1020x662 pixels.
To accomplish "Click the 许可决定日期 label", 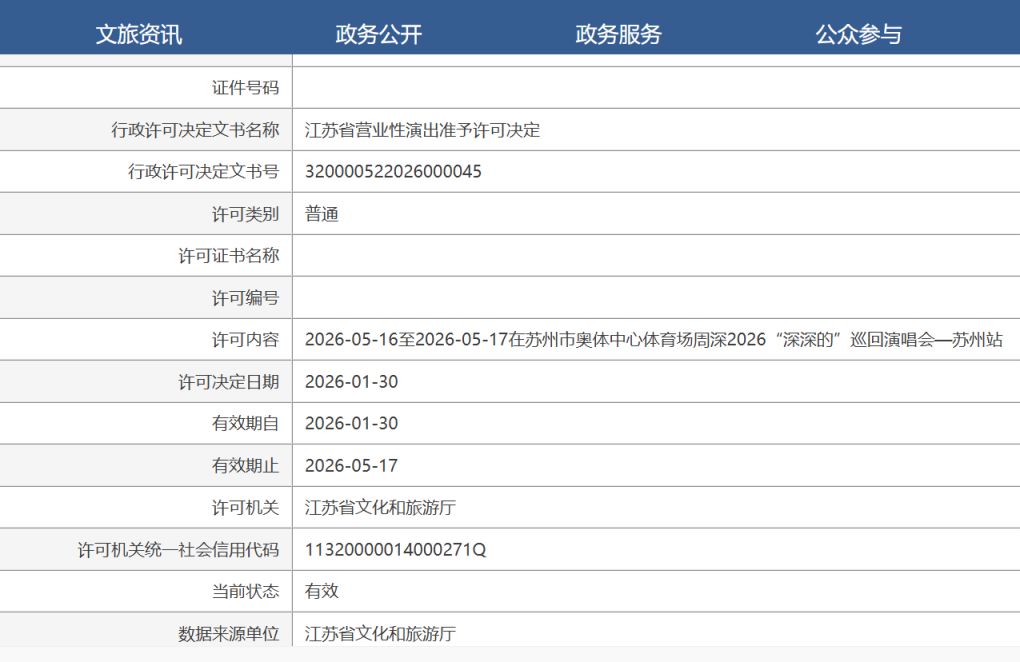I will 229,382.
